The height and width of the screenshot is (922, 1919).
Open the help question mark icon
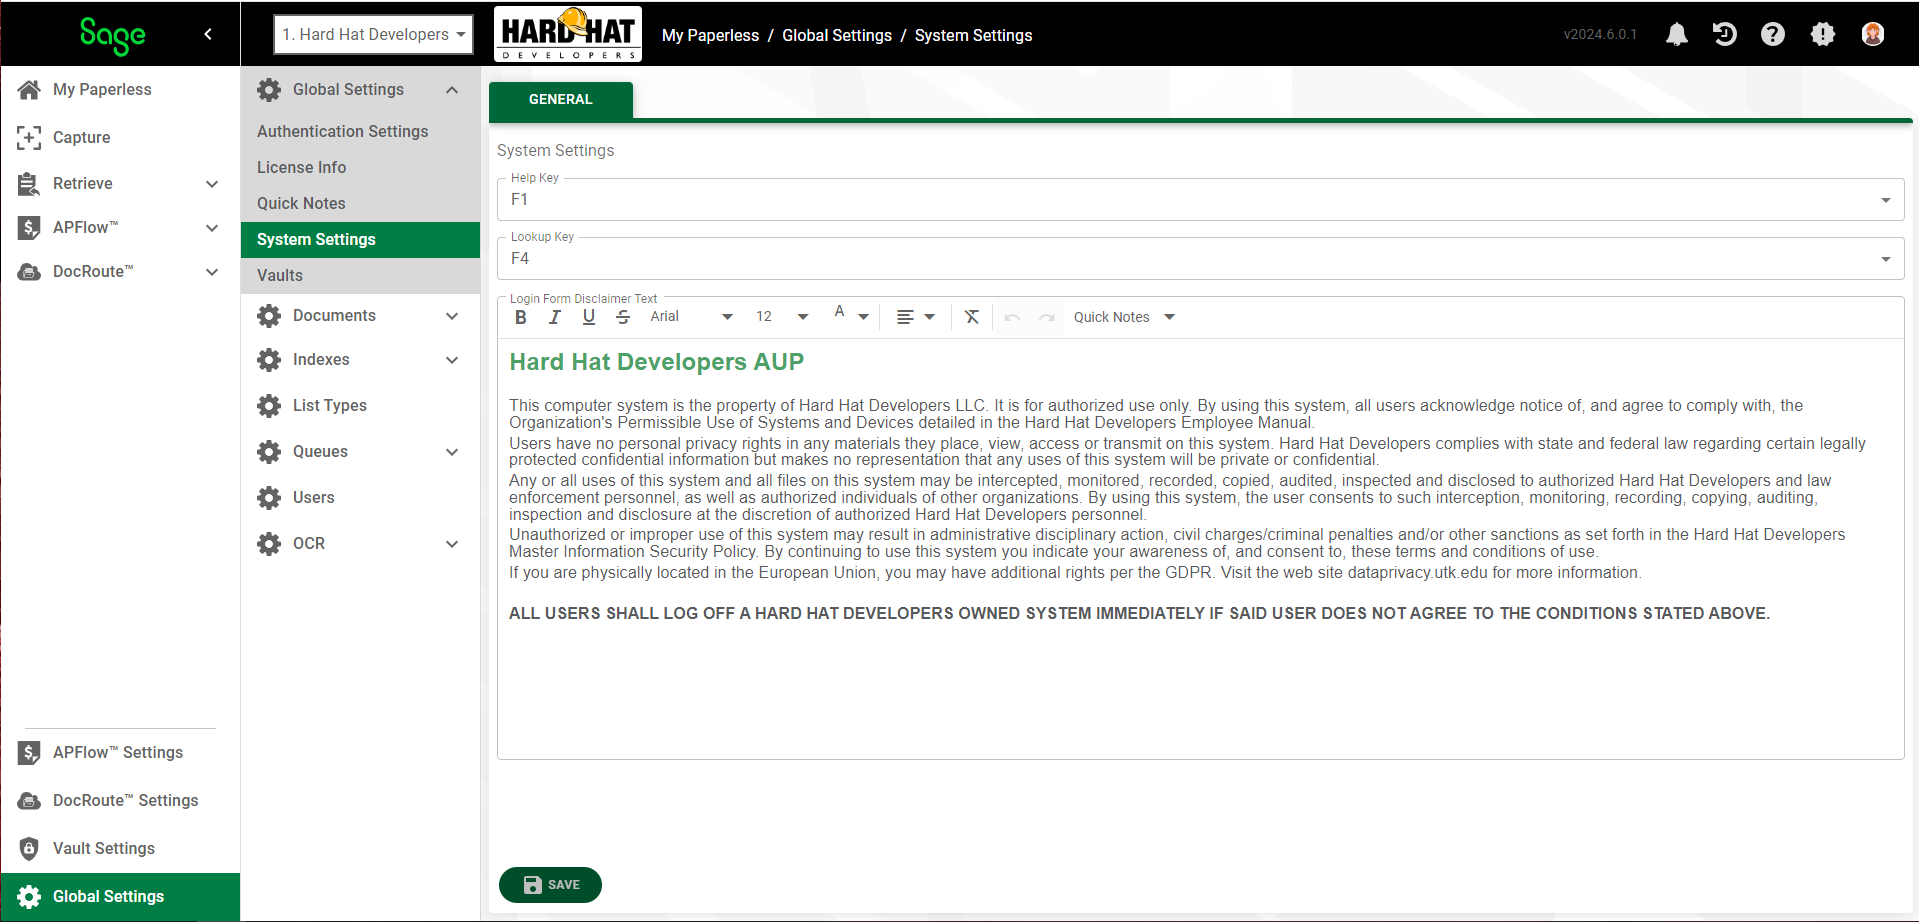click(1773, 34)
